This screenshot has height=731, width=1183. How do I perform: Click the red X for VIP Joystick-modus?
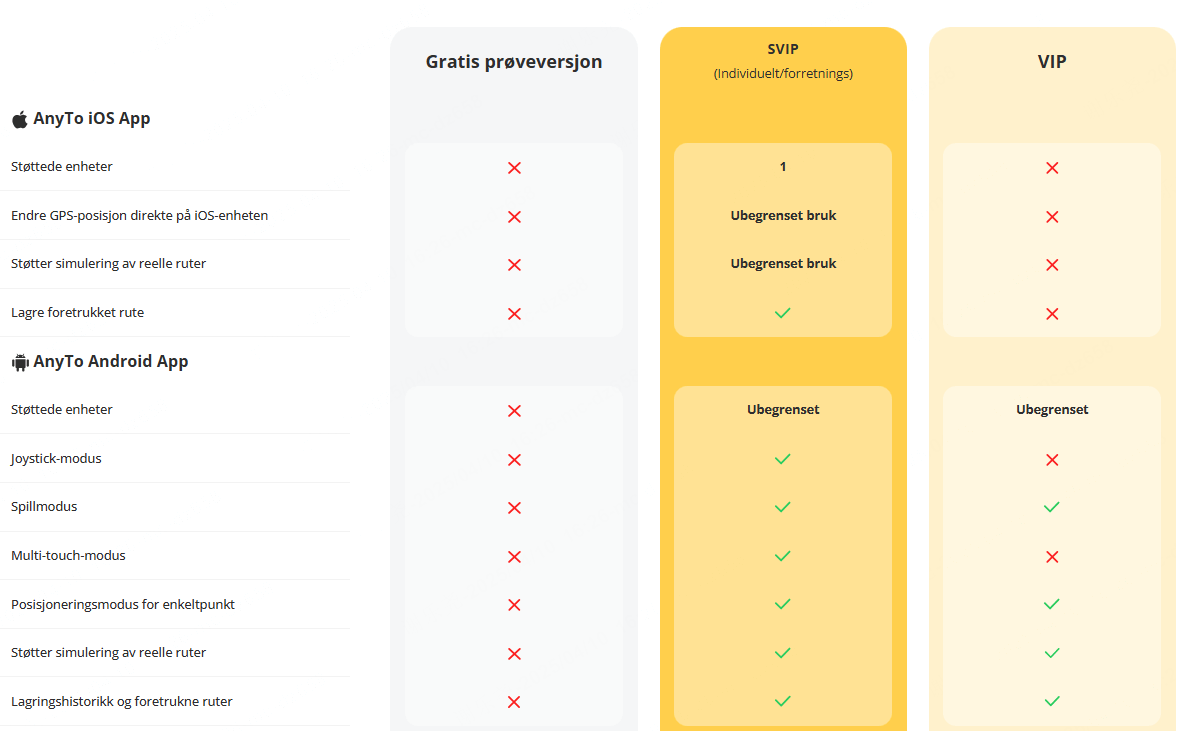click(x=1052, y=459)
